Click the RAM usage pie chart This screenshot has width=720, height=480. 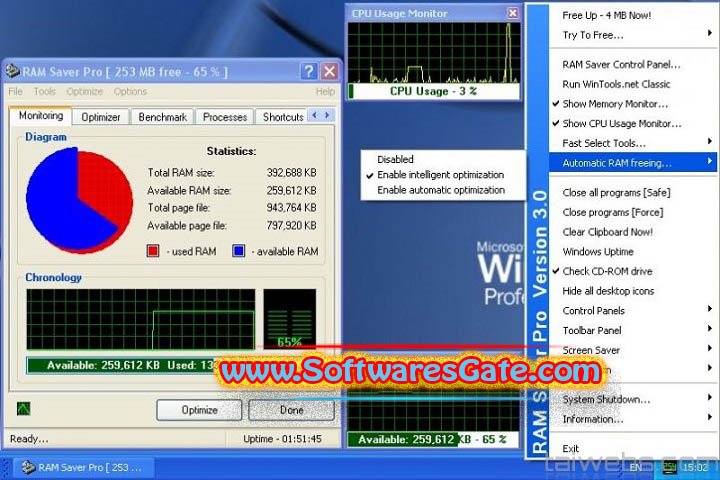point(79,200)
